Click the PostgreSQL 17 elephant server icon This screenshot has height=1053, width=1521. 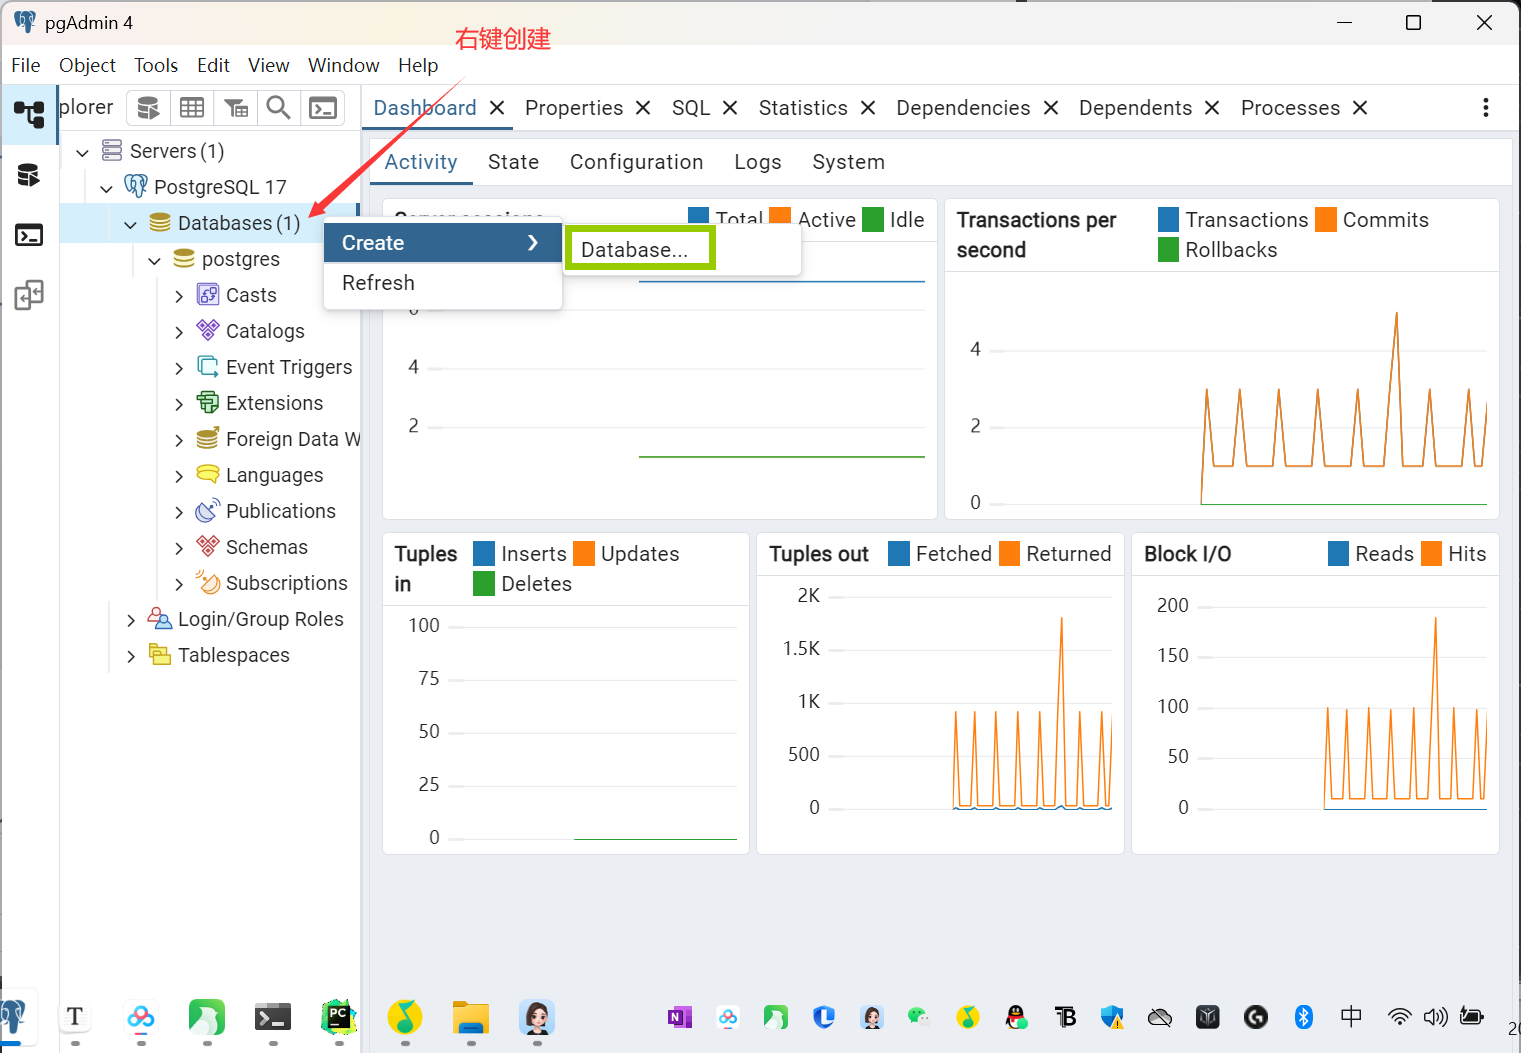click(136, 186)
